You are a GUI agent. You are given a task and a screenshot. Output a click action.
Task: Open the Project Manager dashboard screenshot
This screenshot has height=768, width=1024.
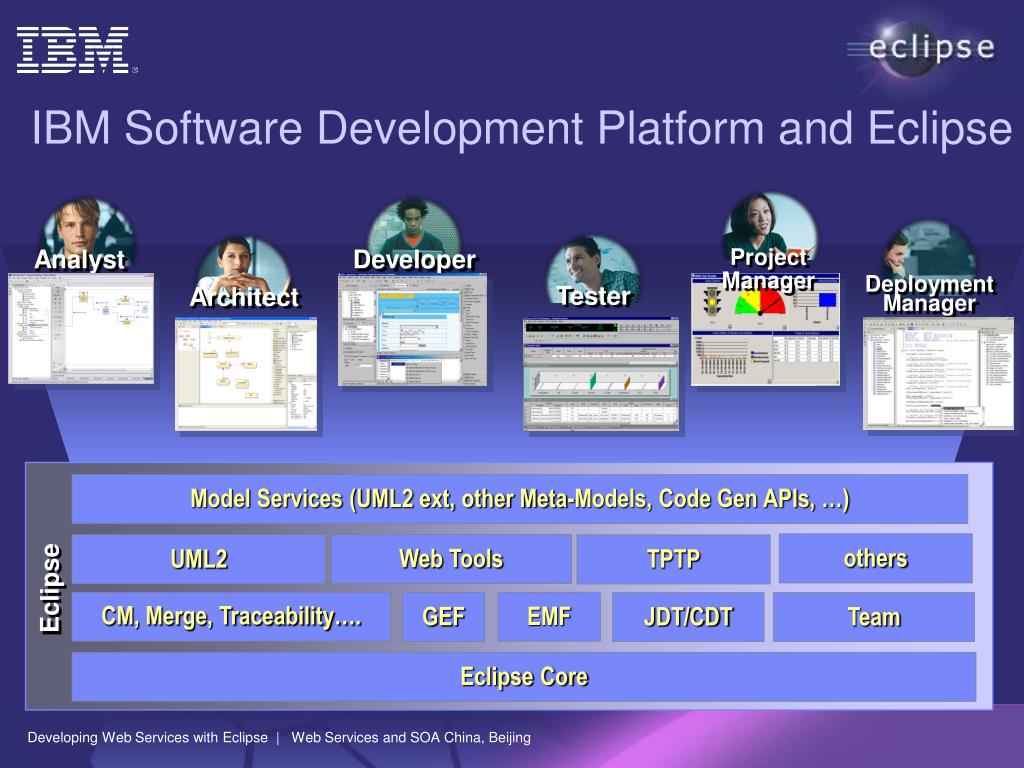765,330
